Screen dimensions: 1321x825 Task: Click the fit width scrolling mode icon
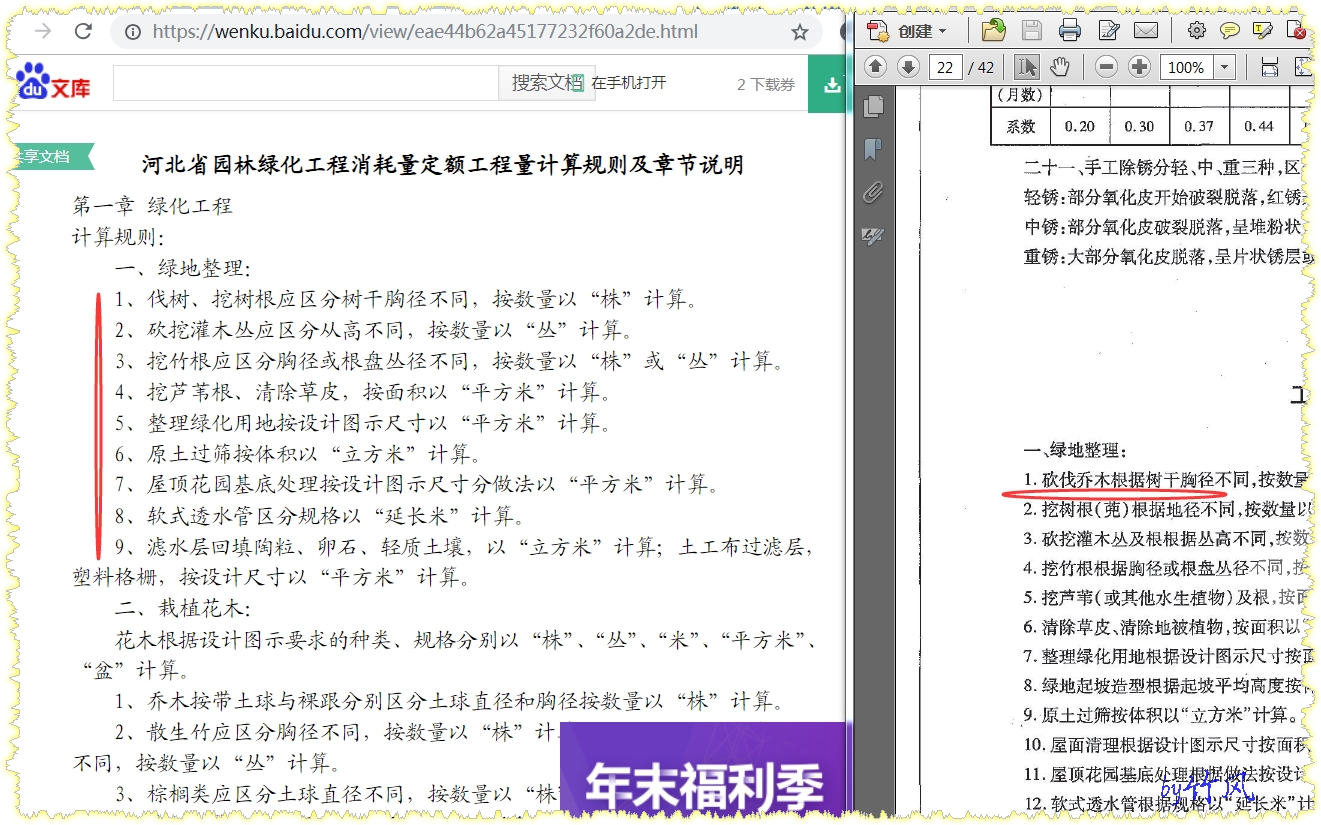(x=1270, y=67)
